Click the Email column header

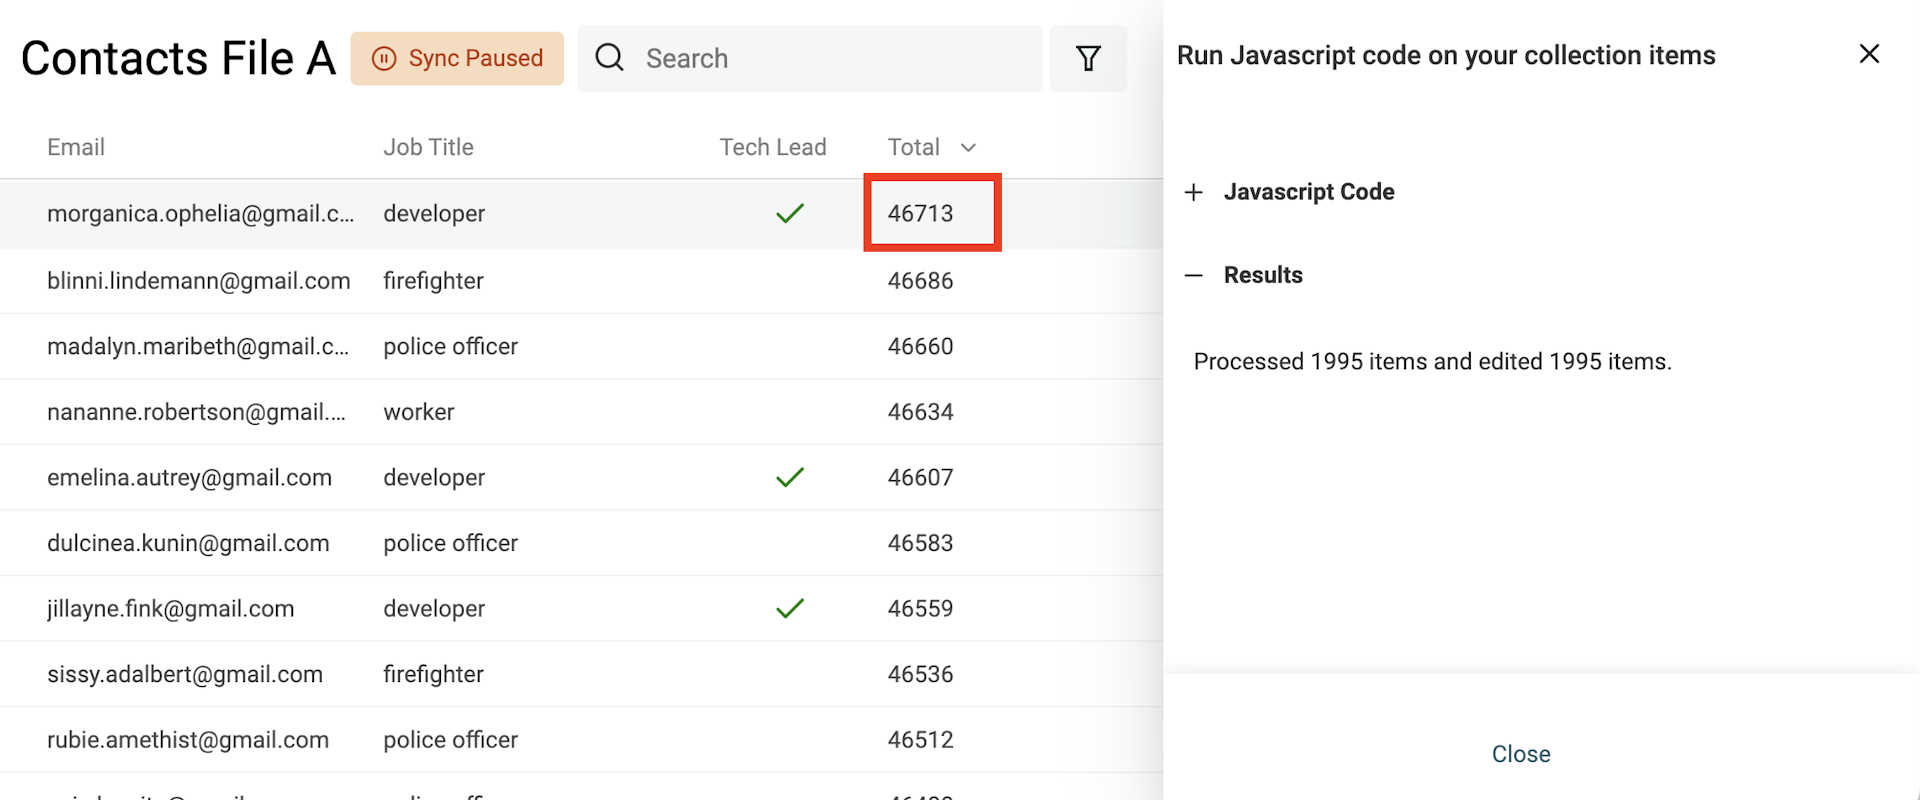point(76,148)
